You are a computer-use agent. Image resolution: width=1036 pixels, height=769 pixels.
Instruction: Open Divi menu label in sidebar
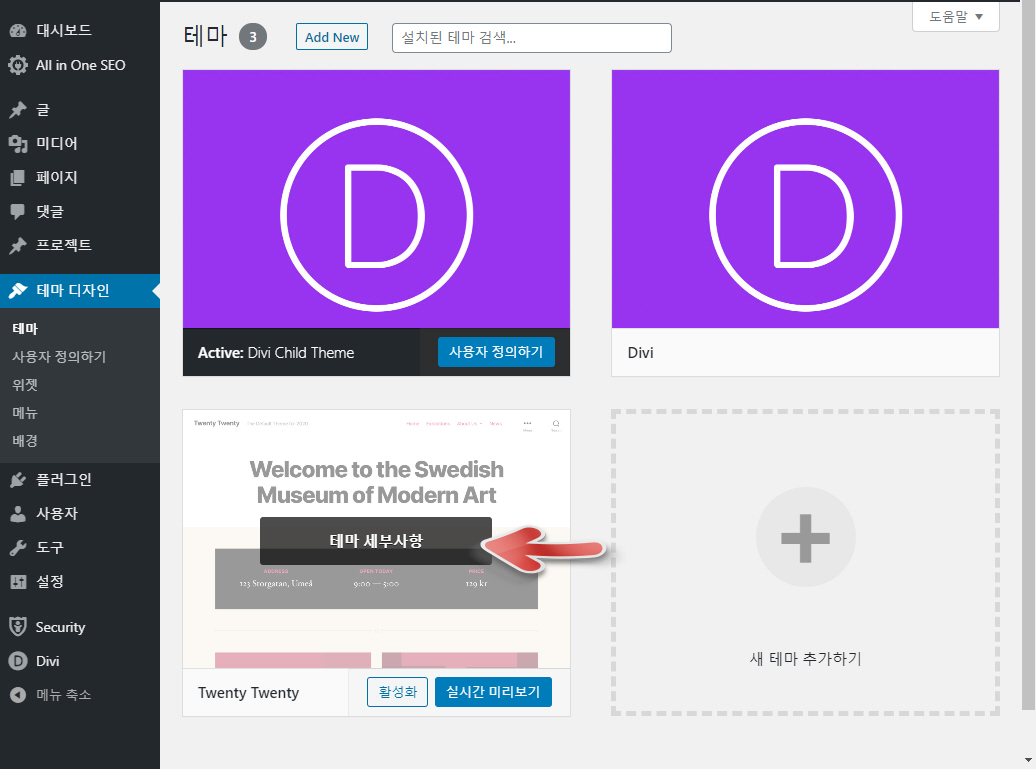click(48, 661)
